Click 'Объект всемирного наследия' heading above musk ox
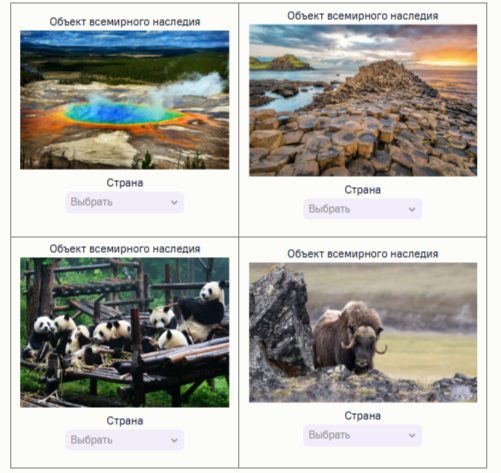The height and width of the screenshot is (473, 501). click(x=363, y=254)
